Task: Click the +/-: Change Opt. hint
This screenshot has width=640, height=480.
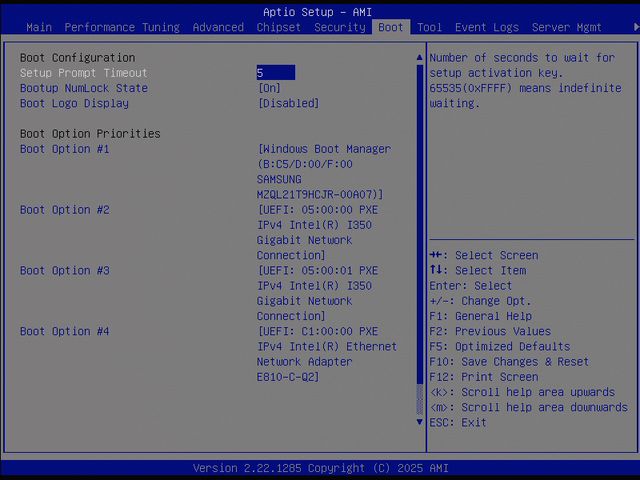Action: pos(480,301)
